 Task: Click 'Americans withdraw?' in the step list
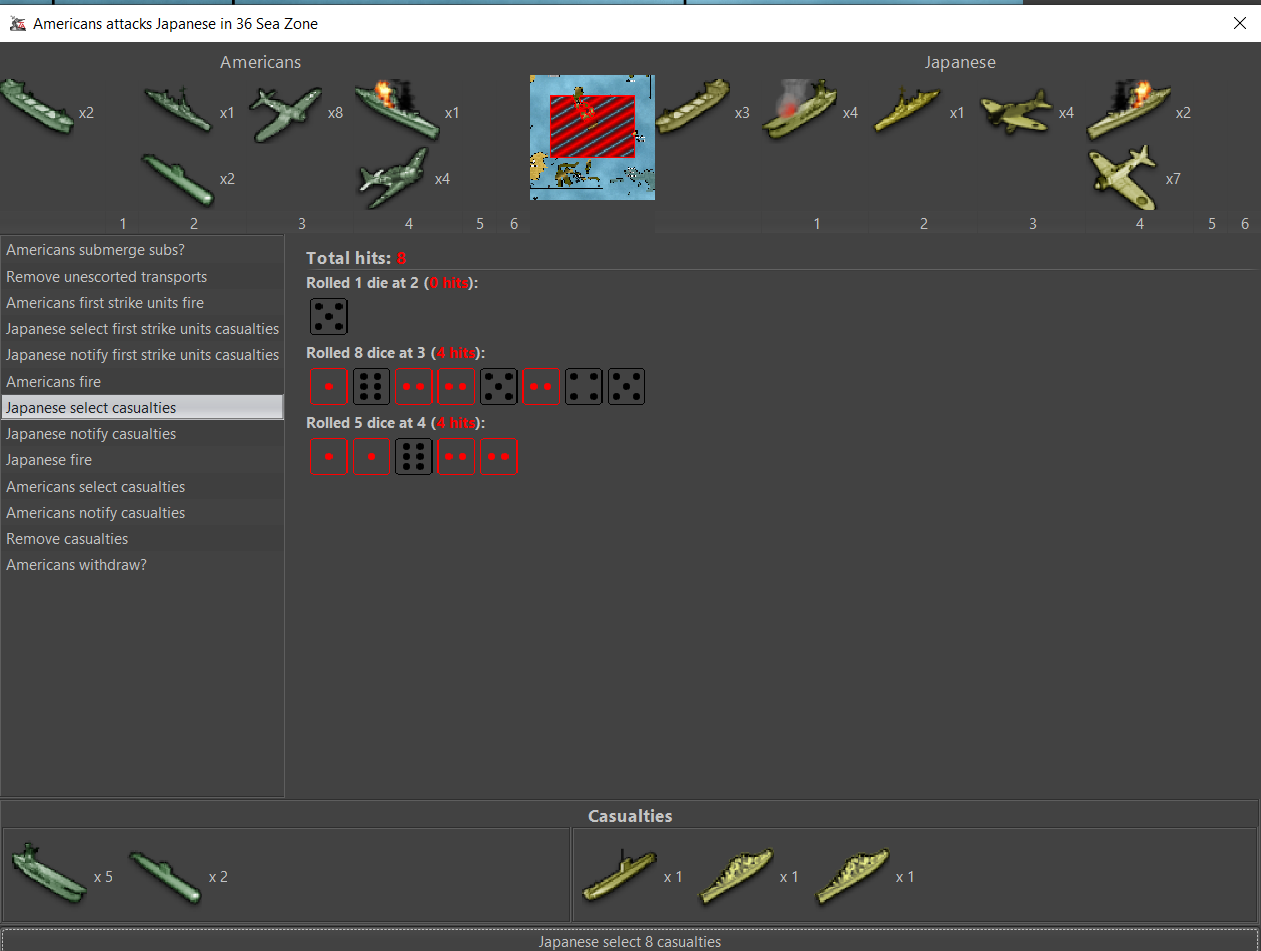(142, 565)
